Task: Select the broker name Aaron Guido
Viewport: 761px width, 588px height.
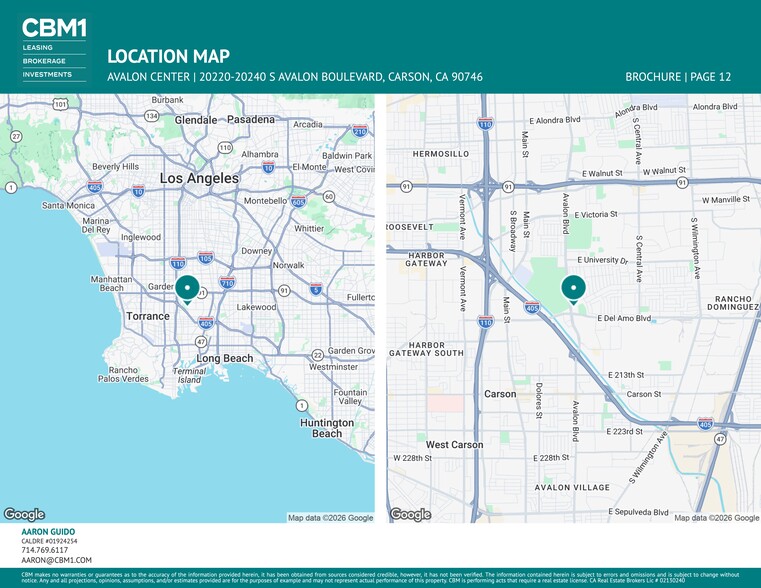Action: pos(48,532)
